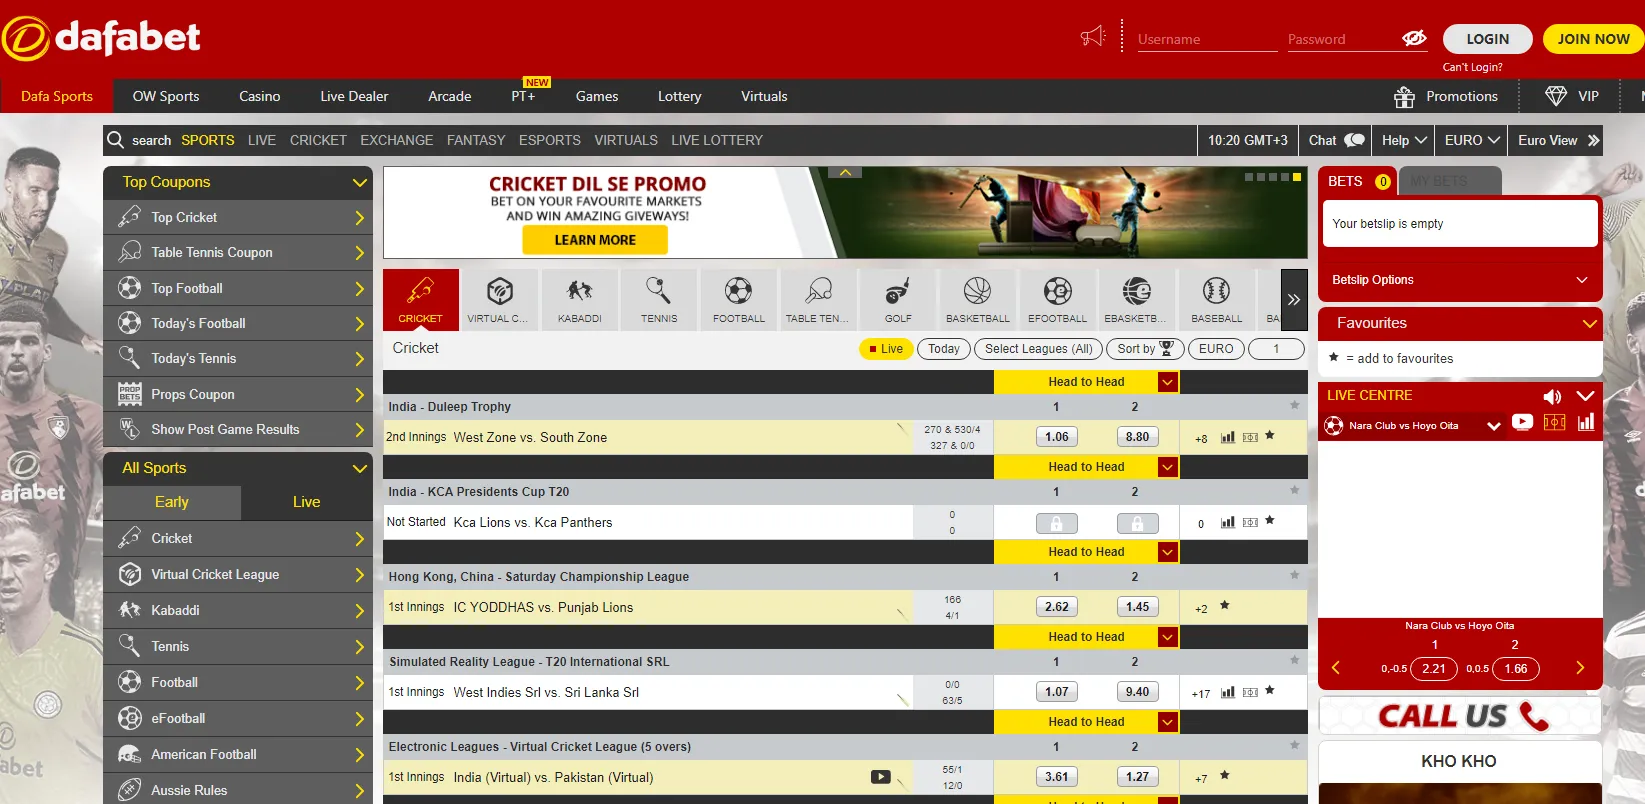
Task: Click LEARN MORE on cricket promo
Action: tap(595, 240)
